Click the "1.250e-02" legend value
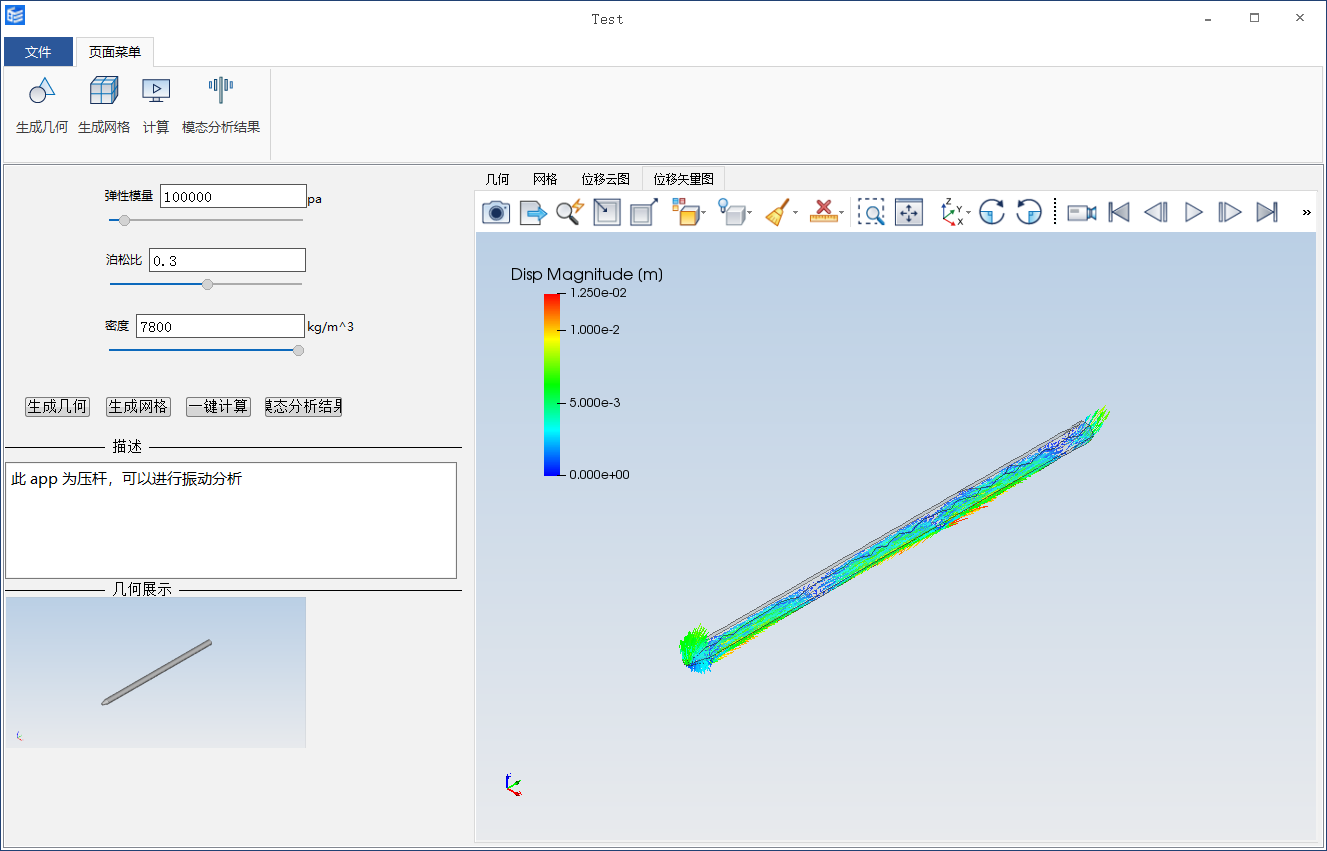 click(x=598, y=293)
